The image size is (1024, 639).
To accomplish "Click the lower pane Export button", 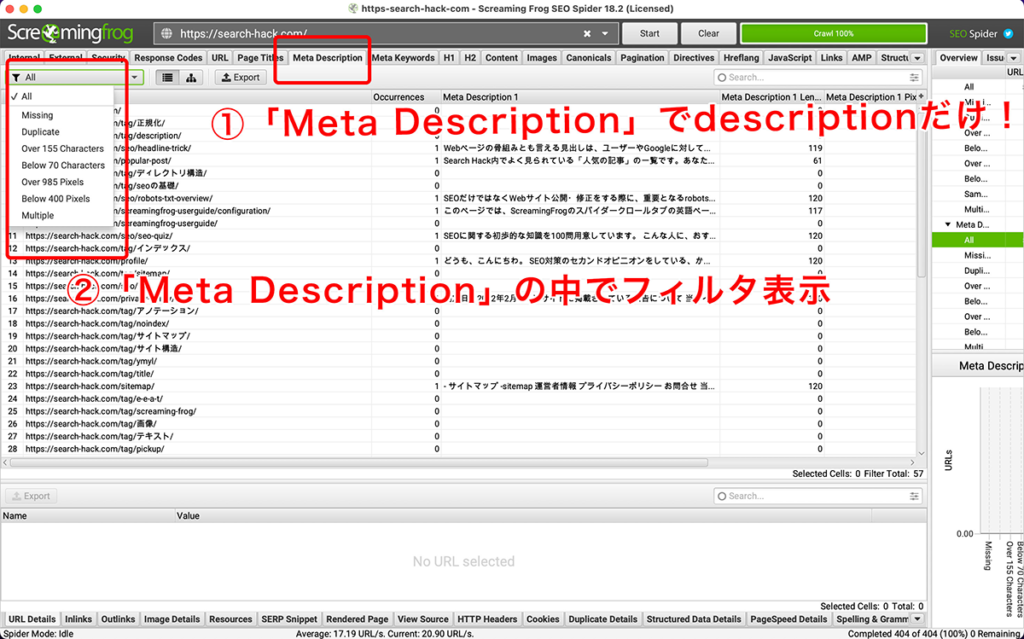I will pyautogui.click(x=31, y=496).
